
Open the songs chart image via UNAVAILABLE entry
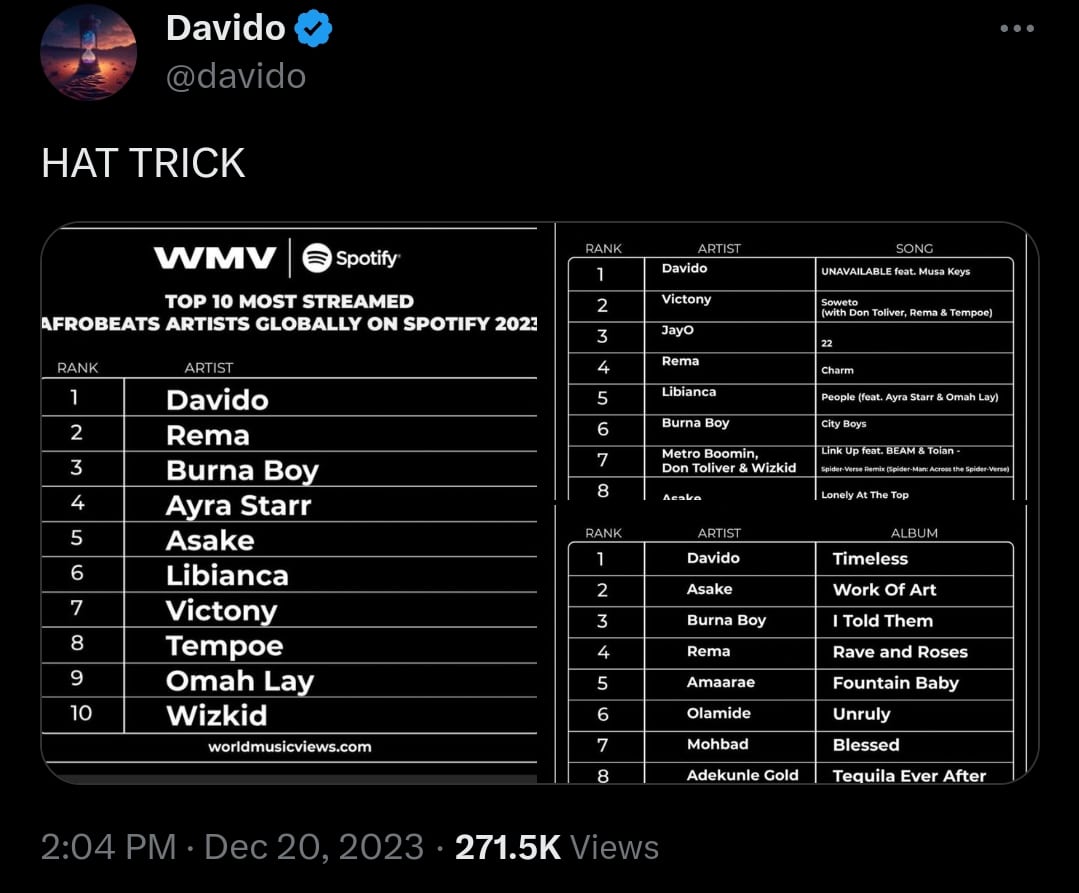tap(895, 272)
